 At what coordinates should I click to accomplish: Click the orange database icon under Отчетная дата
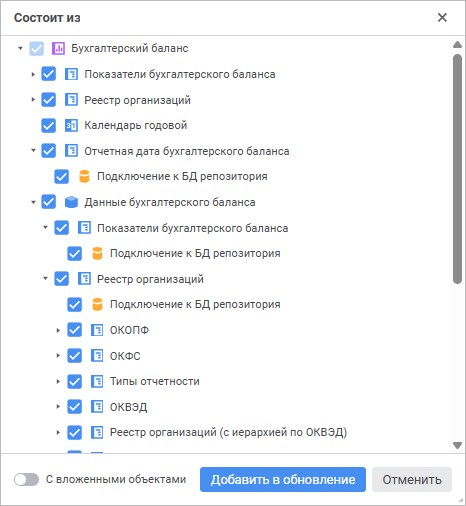tap(84, 176)
